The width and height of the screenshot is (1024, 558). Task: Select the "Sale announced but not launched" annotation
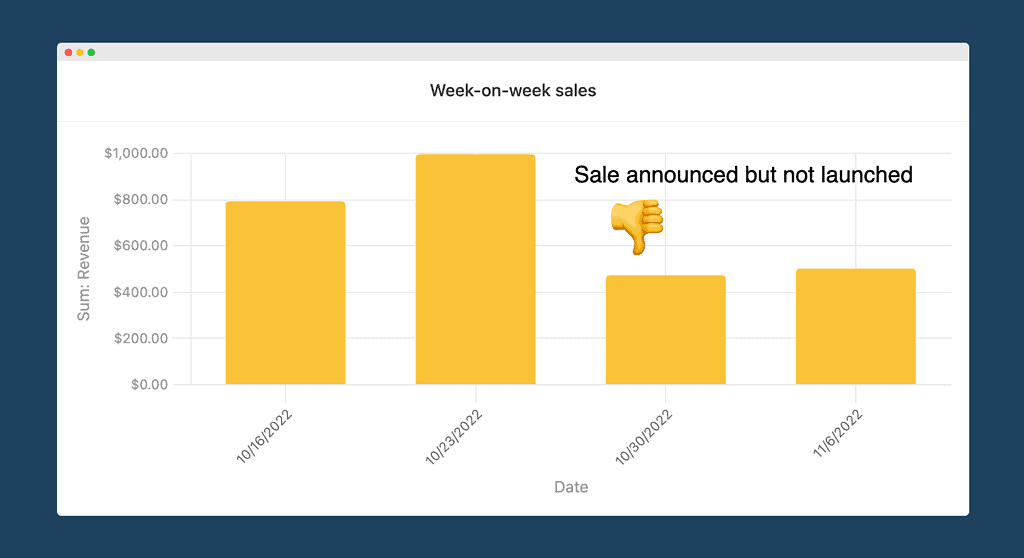coord(743,175)
